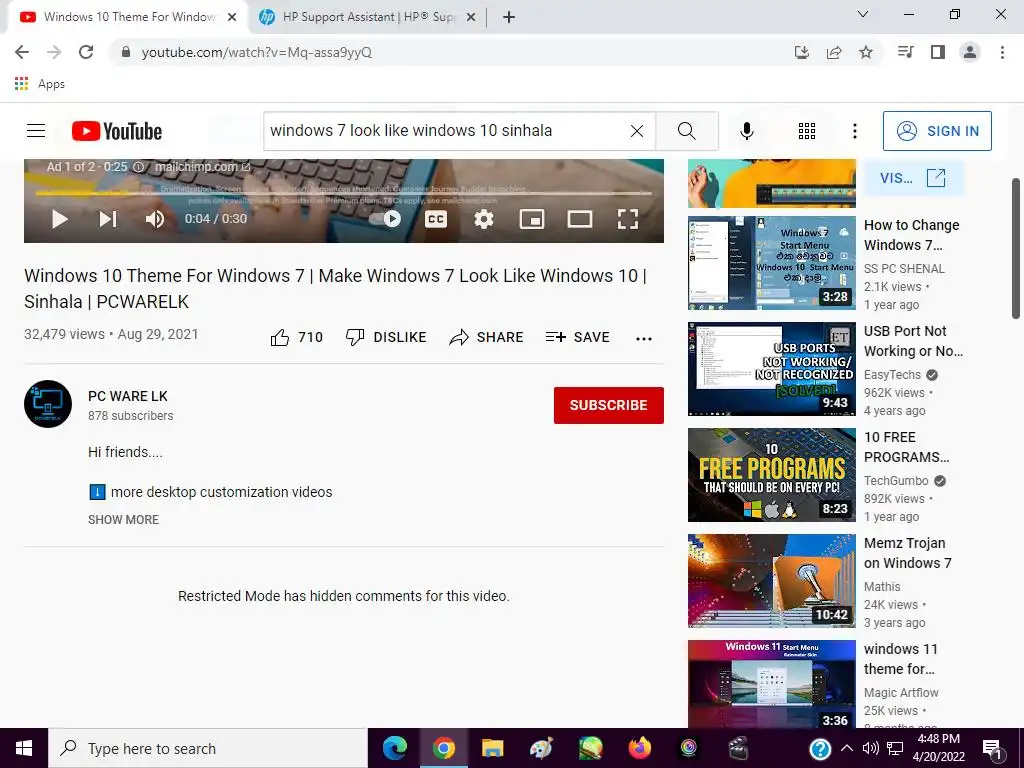1024x768 pixels.
Task: Click the TechGumbo channel name
Action: [x=896, y=481]
